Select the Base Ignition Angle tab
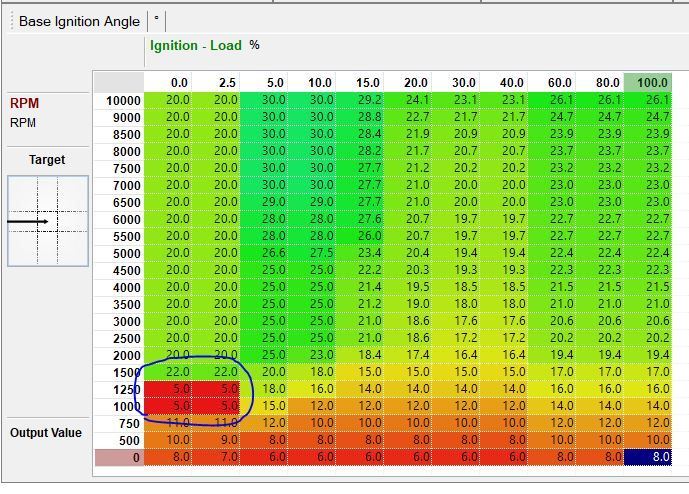Image resolution: width=689 pixels, height=494 pixels. click(x=79, y=21)
